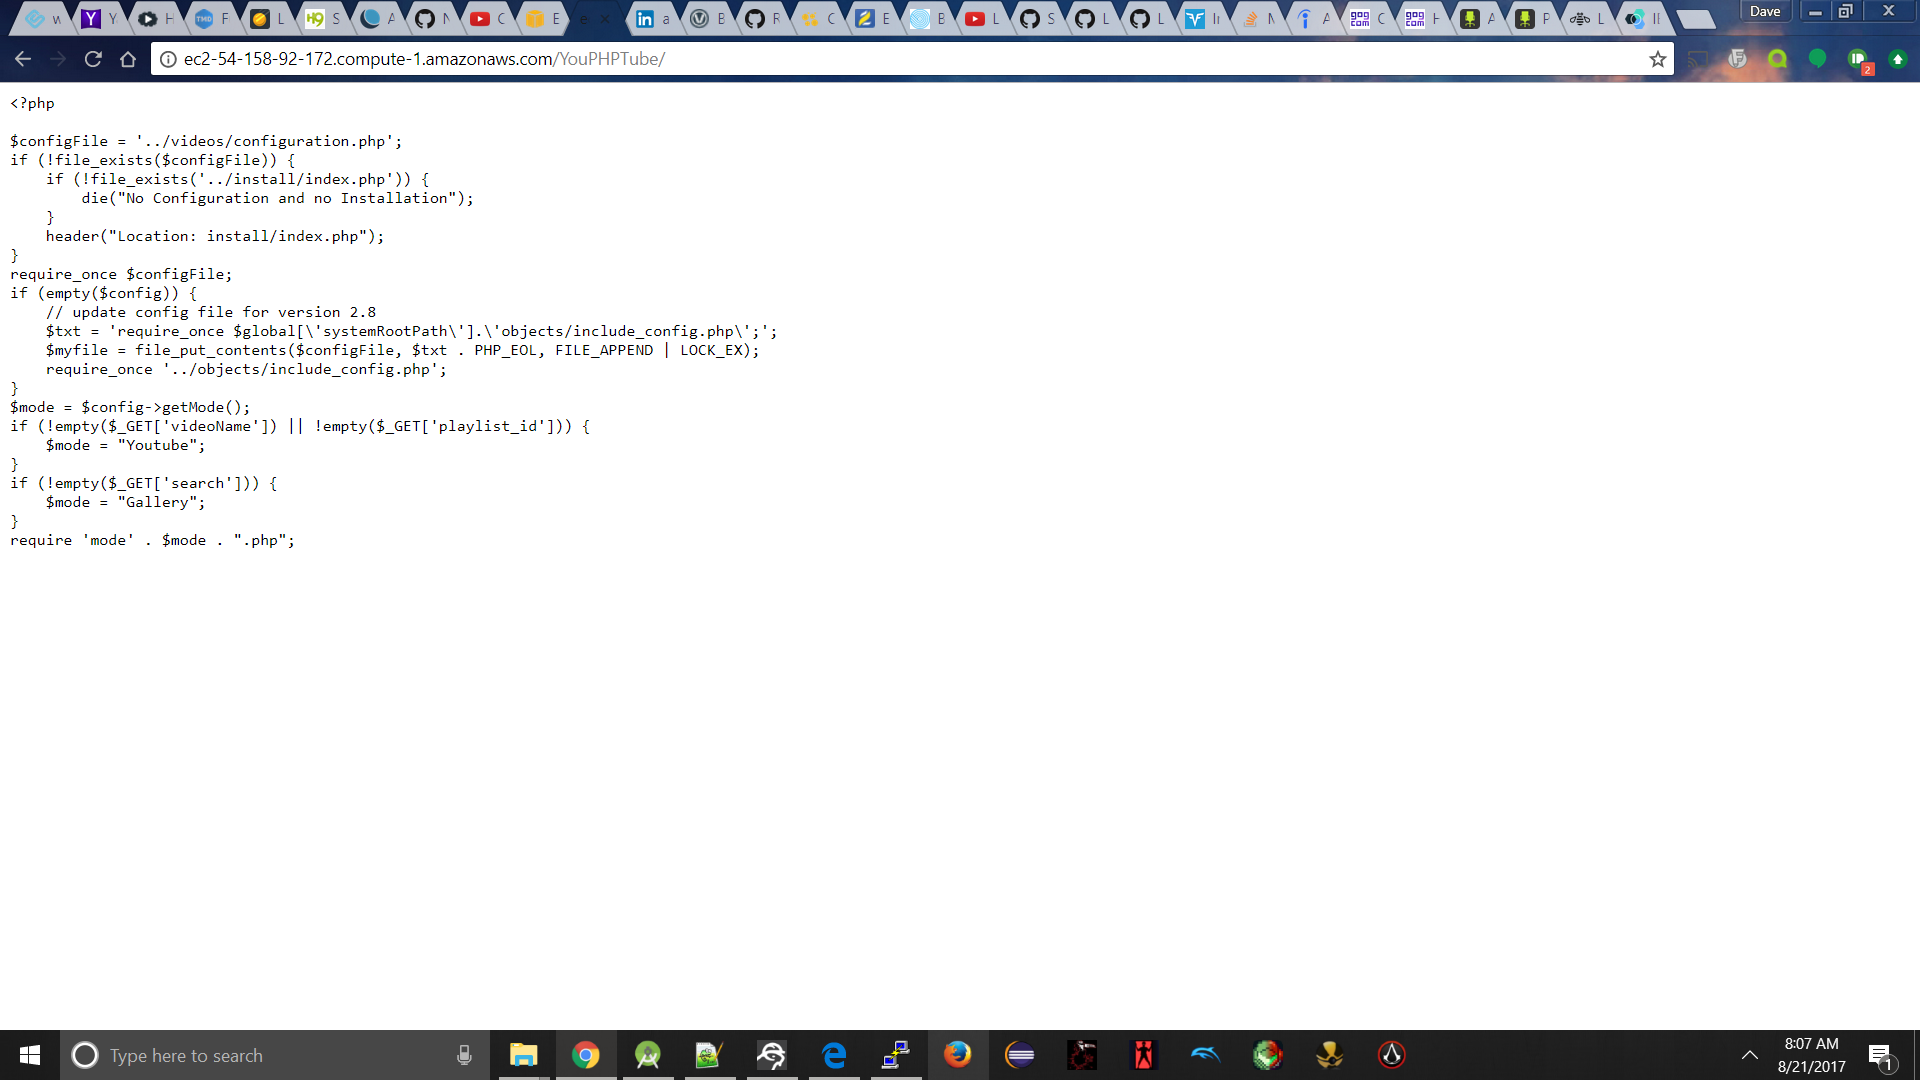Open the Dave profile menu
This screenshot has width=1920, height=1080.
click(x=1766, y=11)
